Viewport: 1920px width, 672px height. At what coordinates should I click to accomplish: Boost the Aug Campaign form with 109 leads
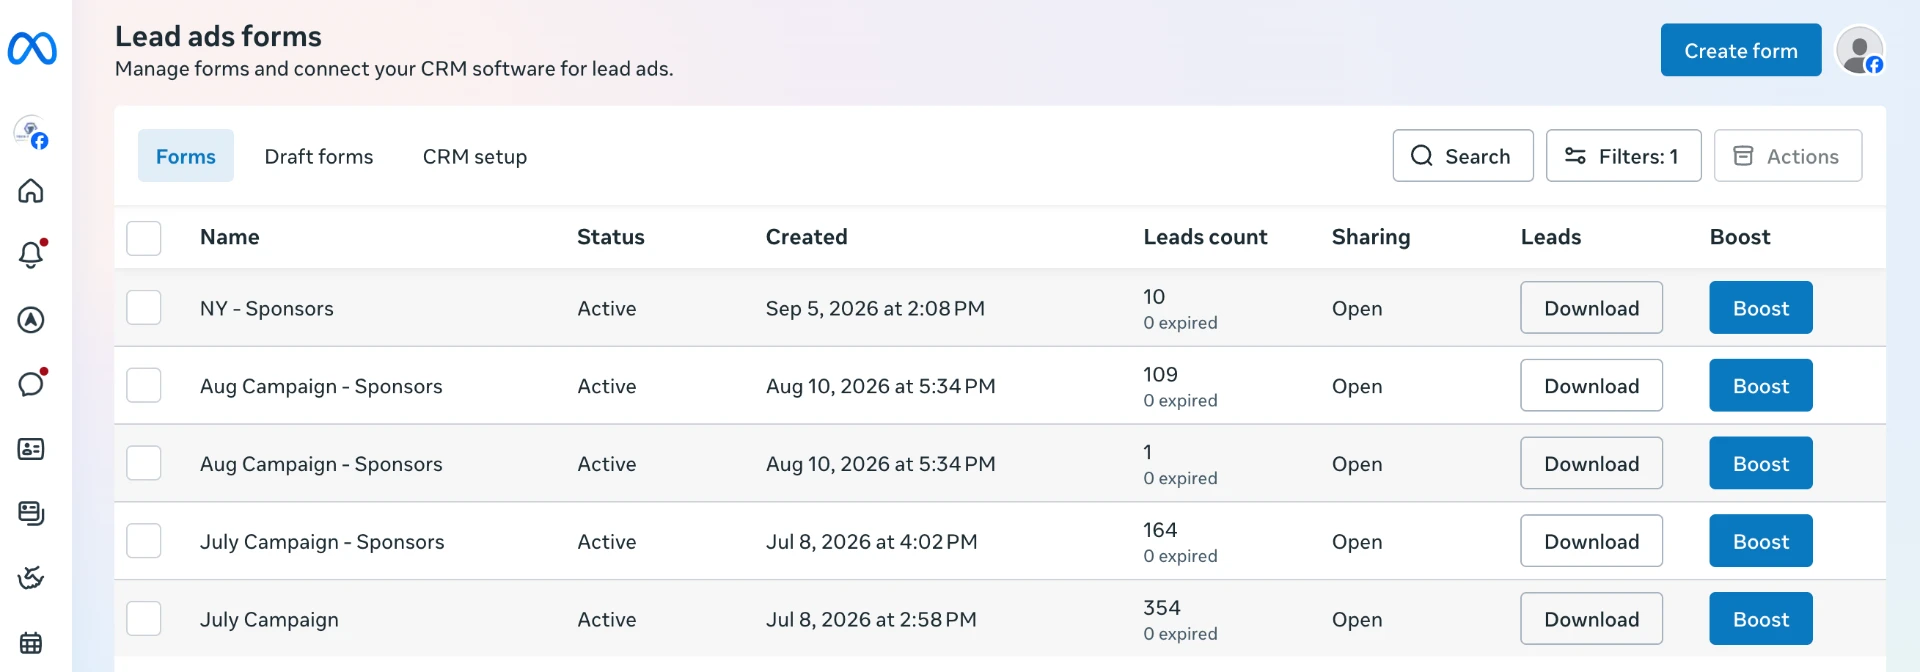tap(1761, 386)
